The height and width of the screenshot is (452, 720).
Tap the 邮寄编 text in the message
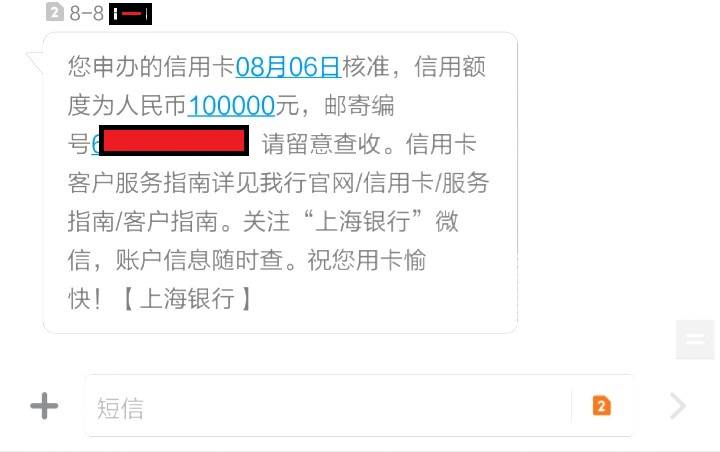point(359,106)
